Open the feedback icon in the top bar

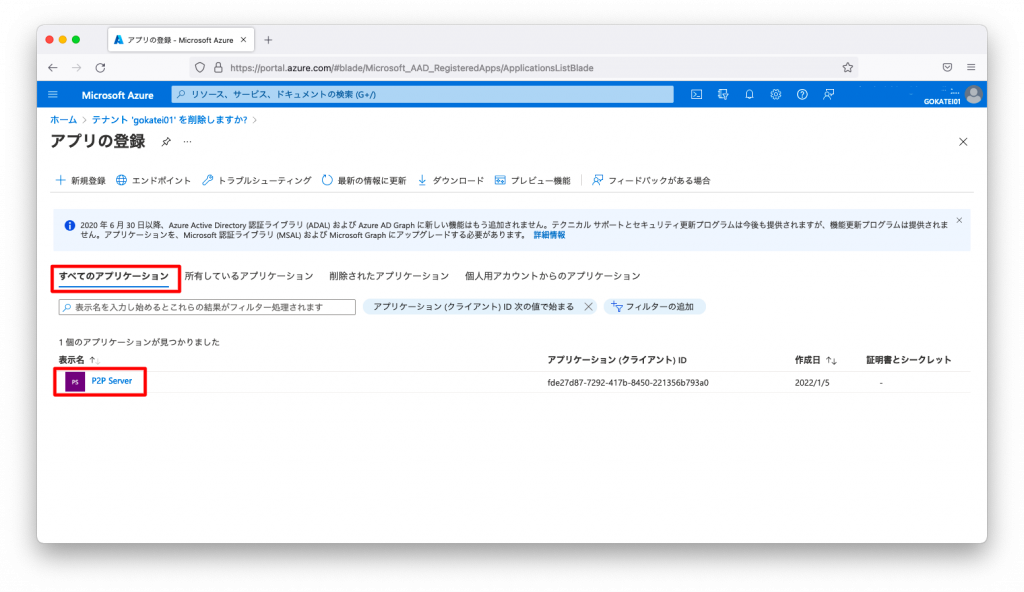(829, 94)
